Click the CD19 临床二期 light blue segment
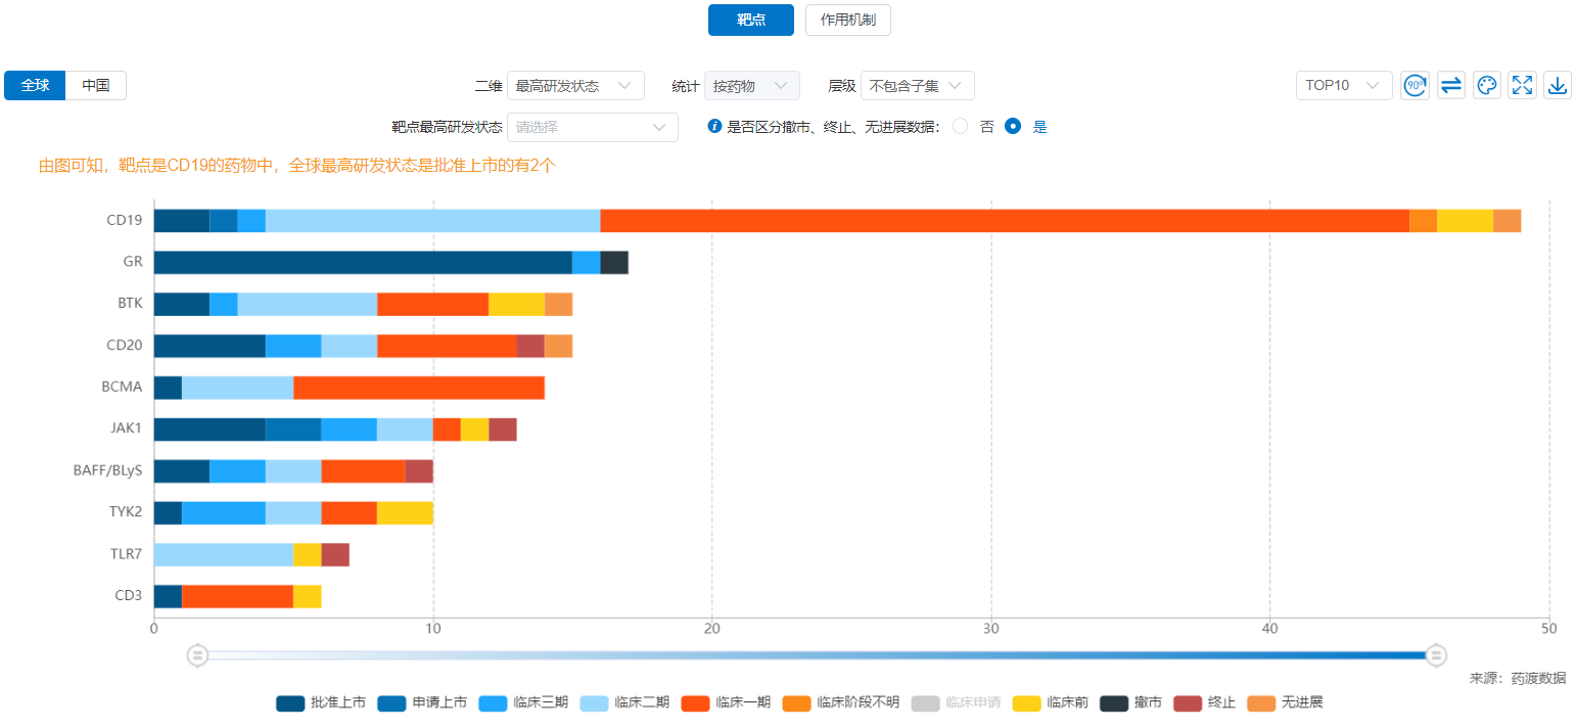1576x724 pixels. [433, 221]
